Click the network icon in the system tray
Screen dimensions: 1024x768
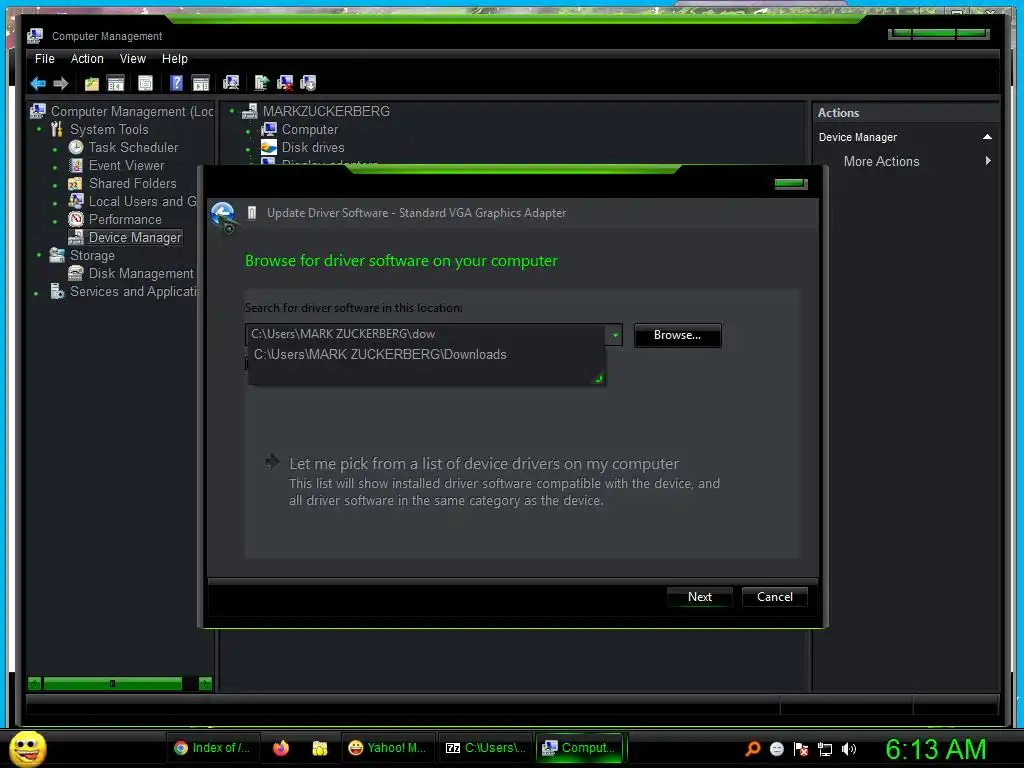825,749
